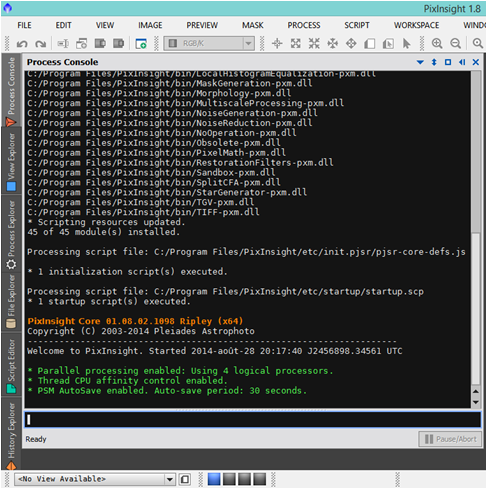The height and width of the screenshot is (489, 487).
Task: Click the copy-view icon beside view selector
Action: point(185,479)
